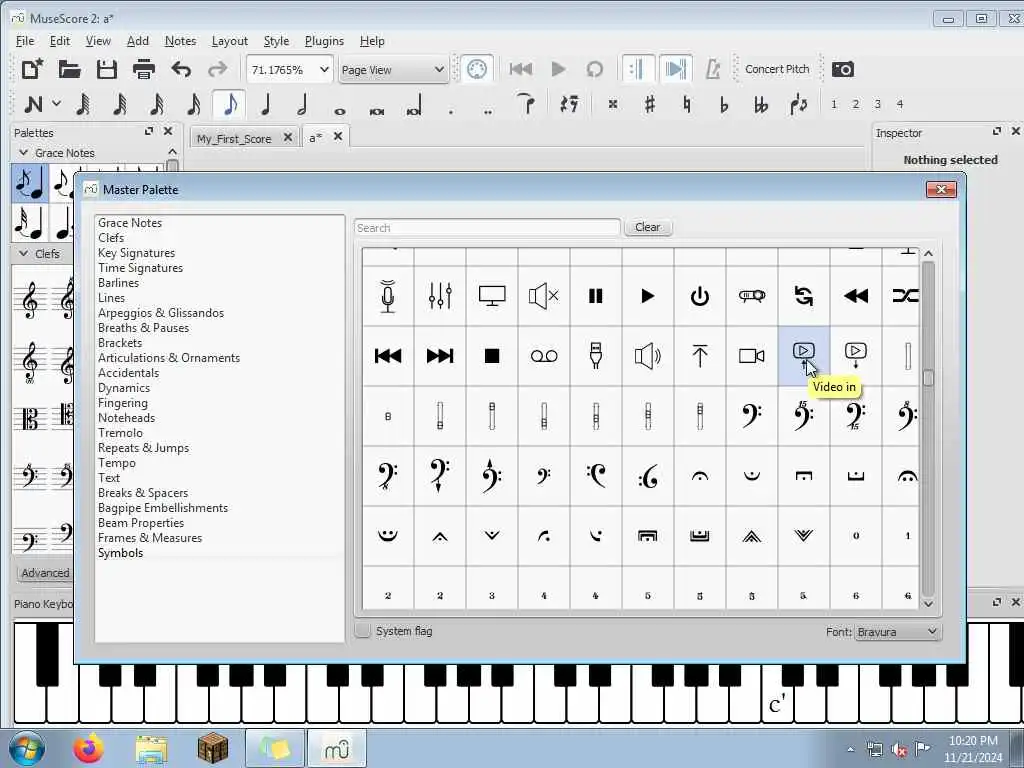Collapse the Clefs palette

[x=24, y=253]
